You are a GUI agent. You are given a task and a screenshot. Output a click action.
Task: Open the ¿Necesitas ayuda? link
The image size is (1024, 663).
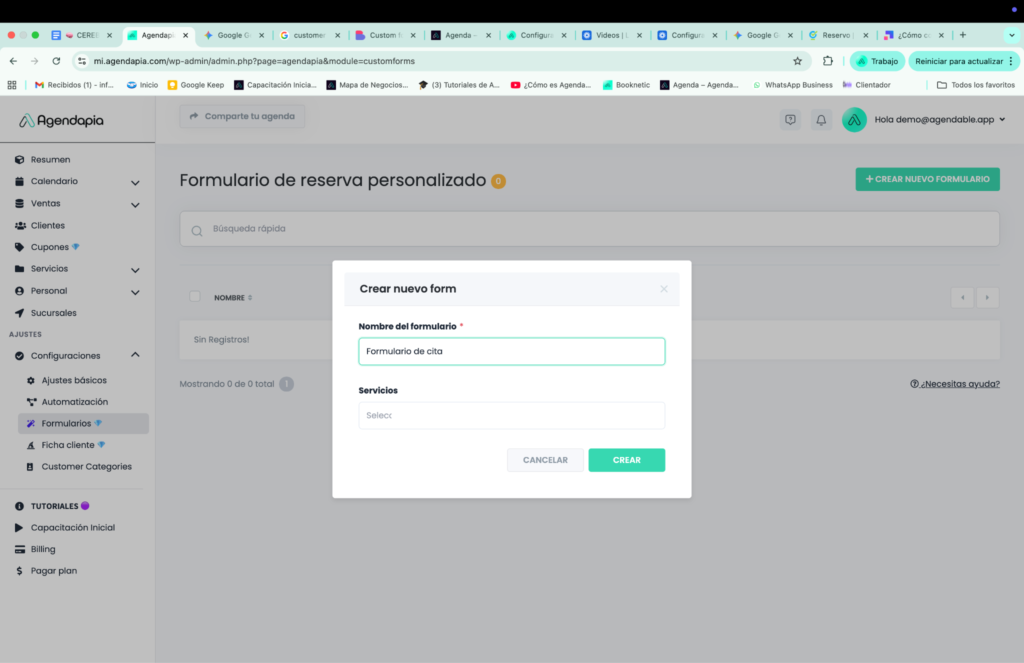click(x=954, y=384)
